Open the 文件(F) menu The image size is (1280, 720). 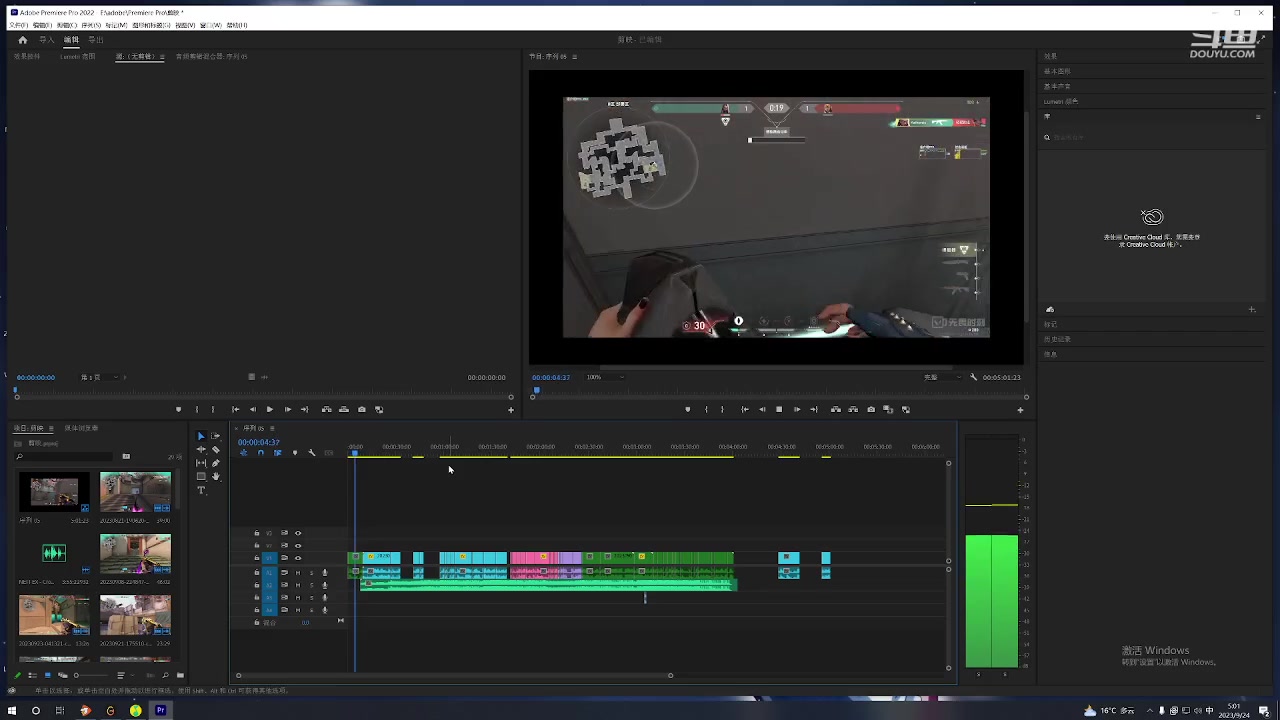(x=18, y=25)
